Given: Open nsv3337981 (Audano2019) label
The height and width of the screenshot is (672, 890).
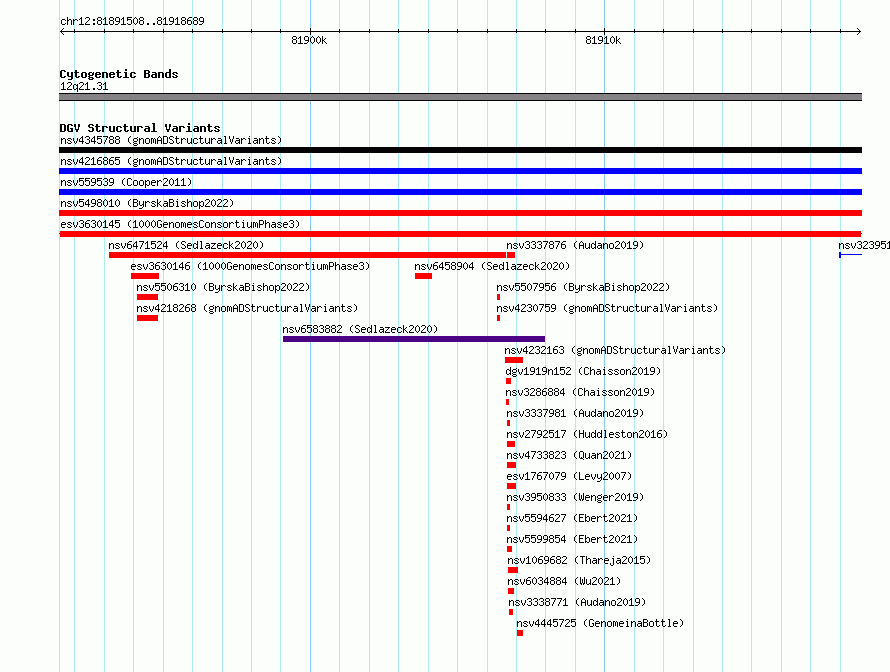Looking at the screenshot, I should click(x=575, y=413).
